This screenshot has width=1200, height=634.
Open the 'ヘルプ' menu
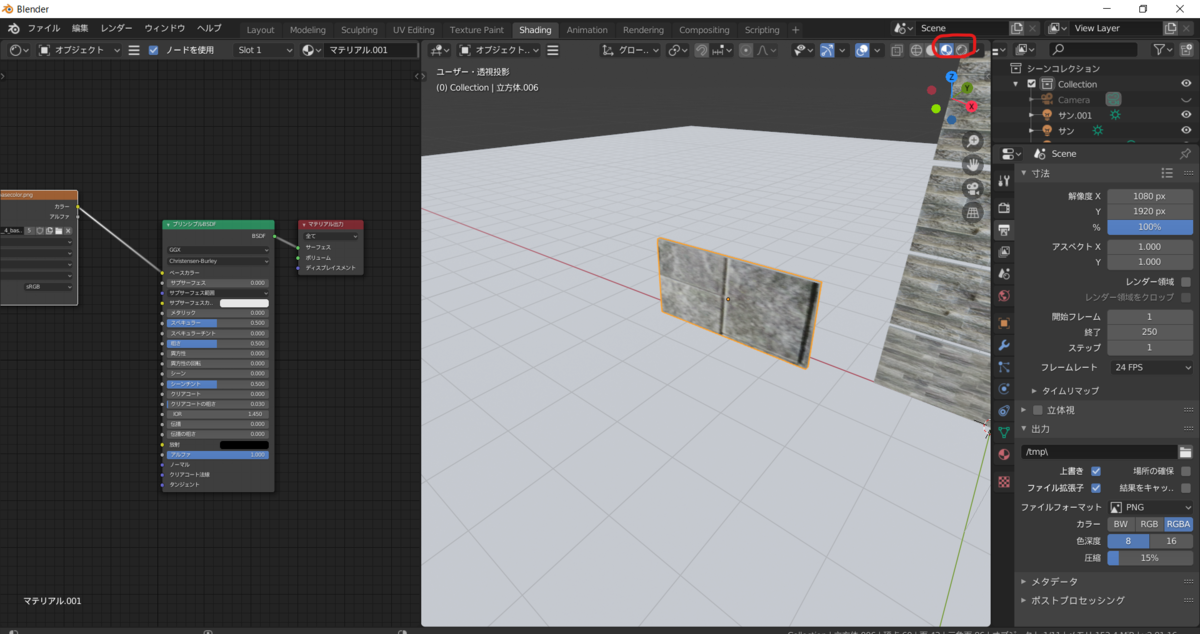[209, 29]
